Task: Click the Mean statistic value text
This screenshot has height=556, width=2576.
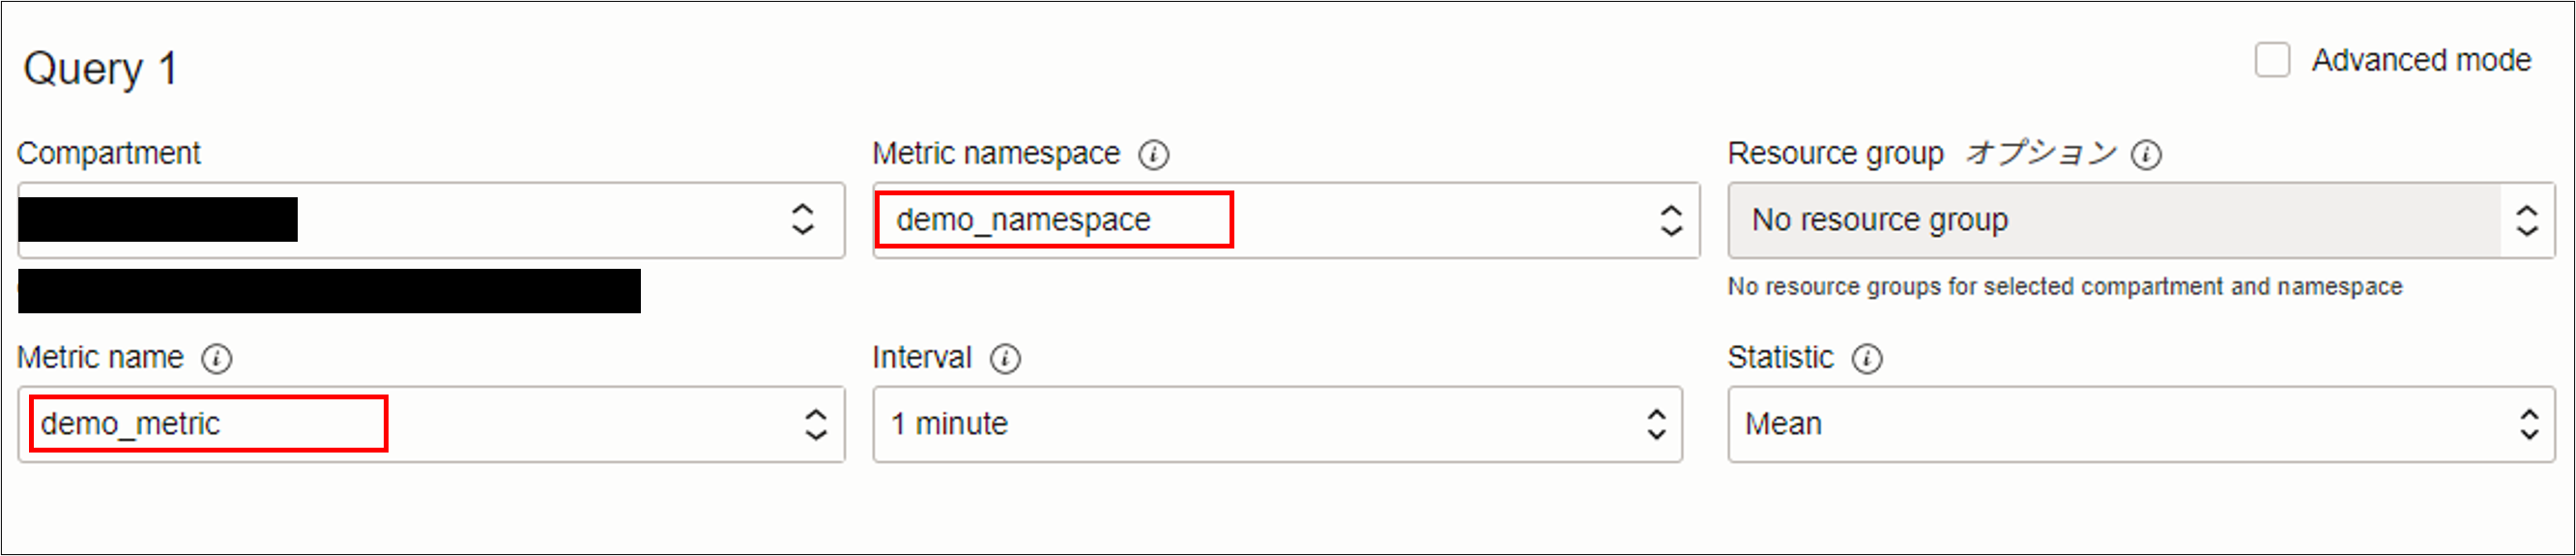Action: point(1783,424)
